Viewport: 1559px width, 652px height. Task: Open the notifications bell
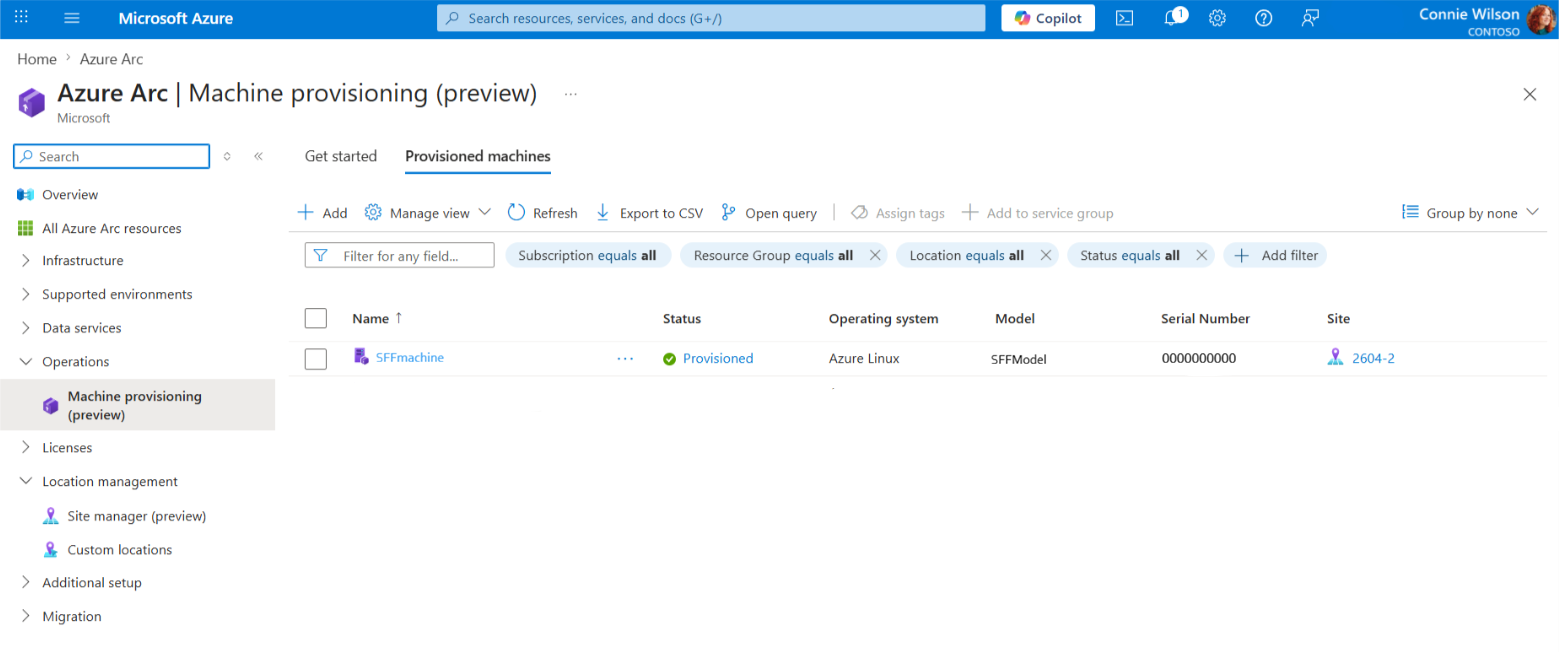click(x=1172, y=18)
